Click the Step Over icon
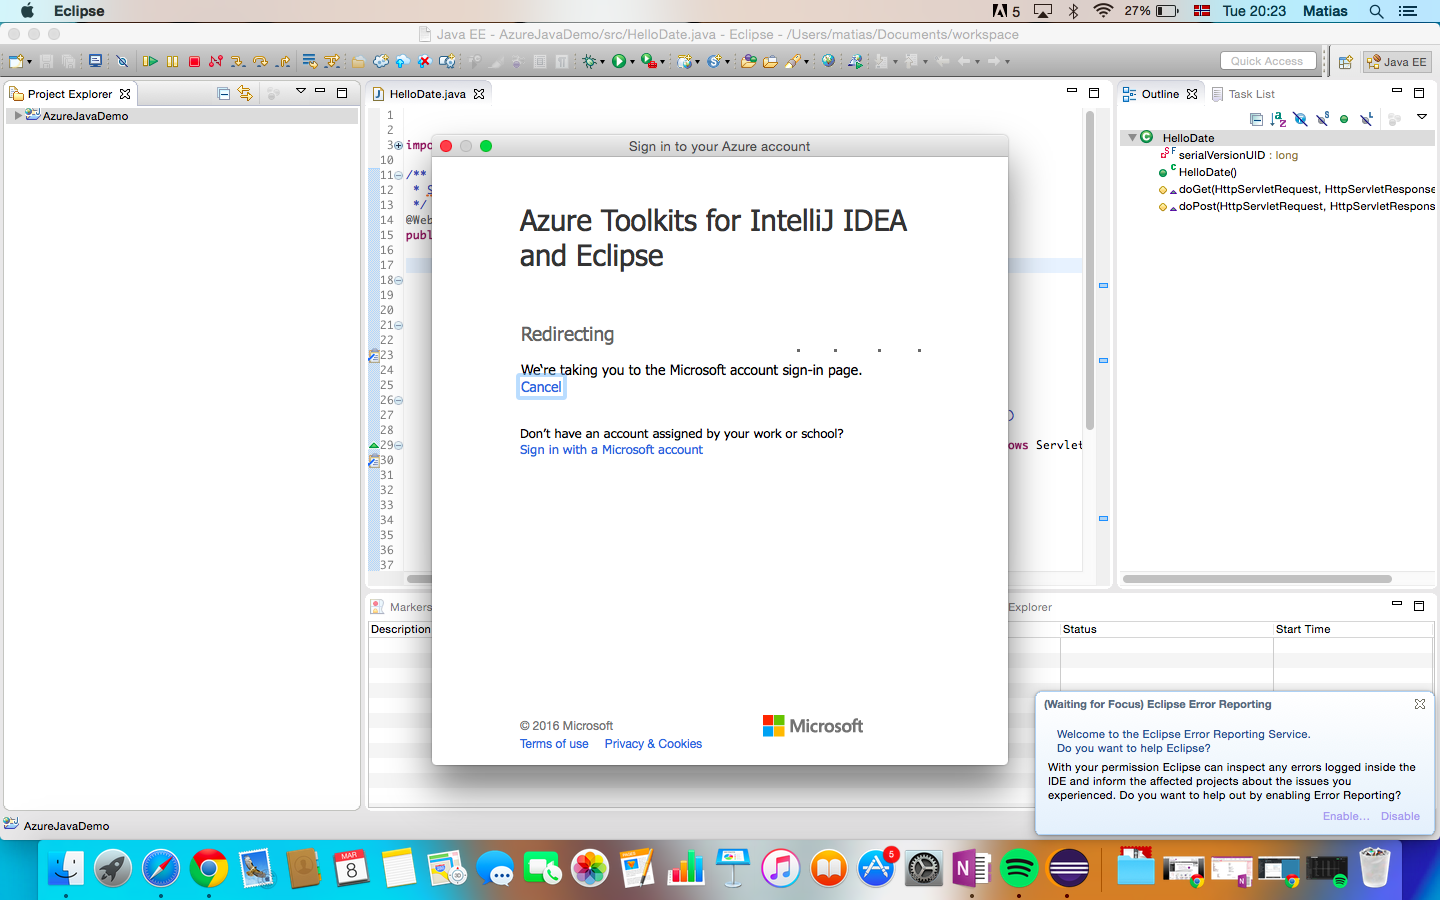The image size is (1440, 900). coord(260,61)
